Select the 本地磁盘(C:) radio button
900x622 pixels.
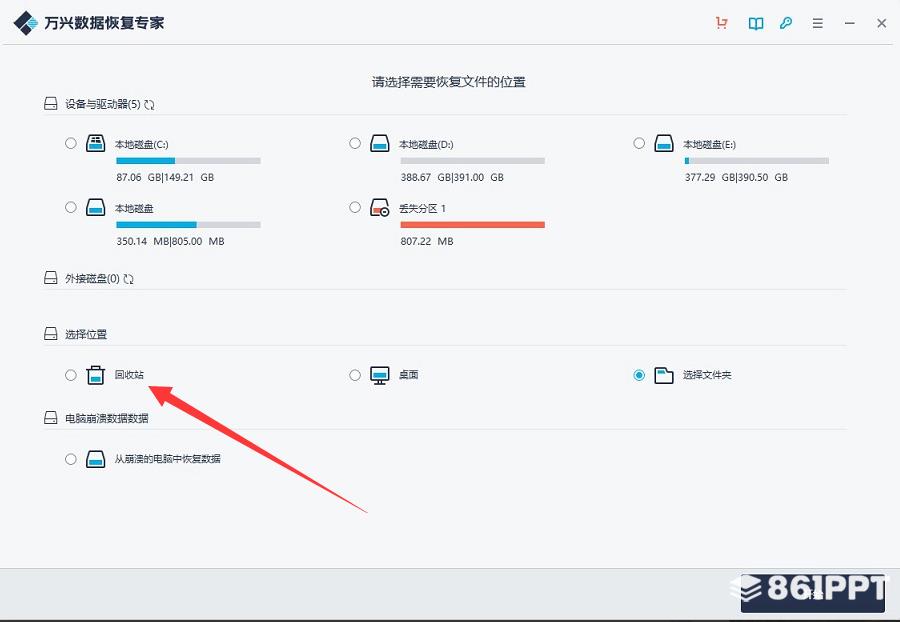pyautogui.click(x=71, y=143)
